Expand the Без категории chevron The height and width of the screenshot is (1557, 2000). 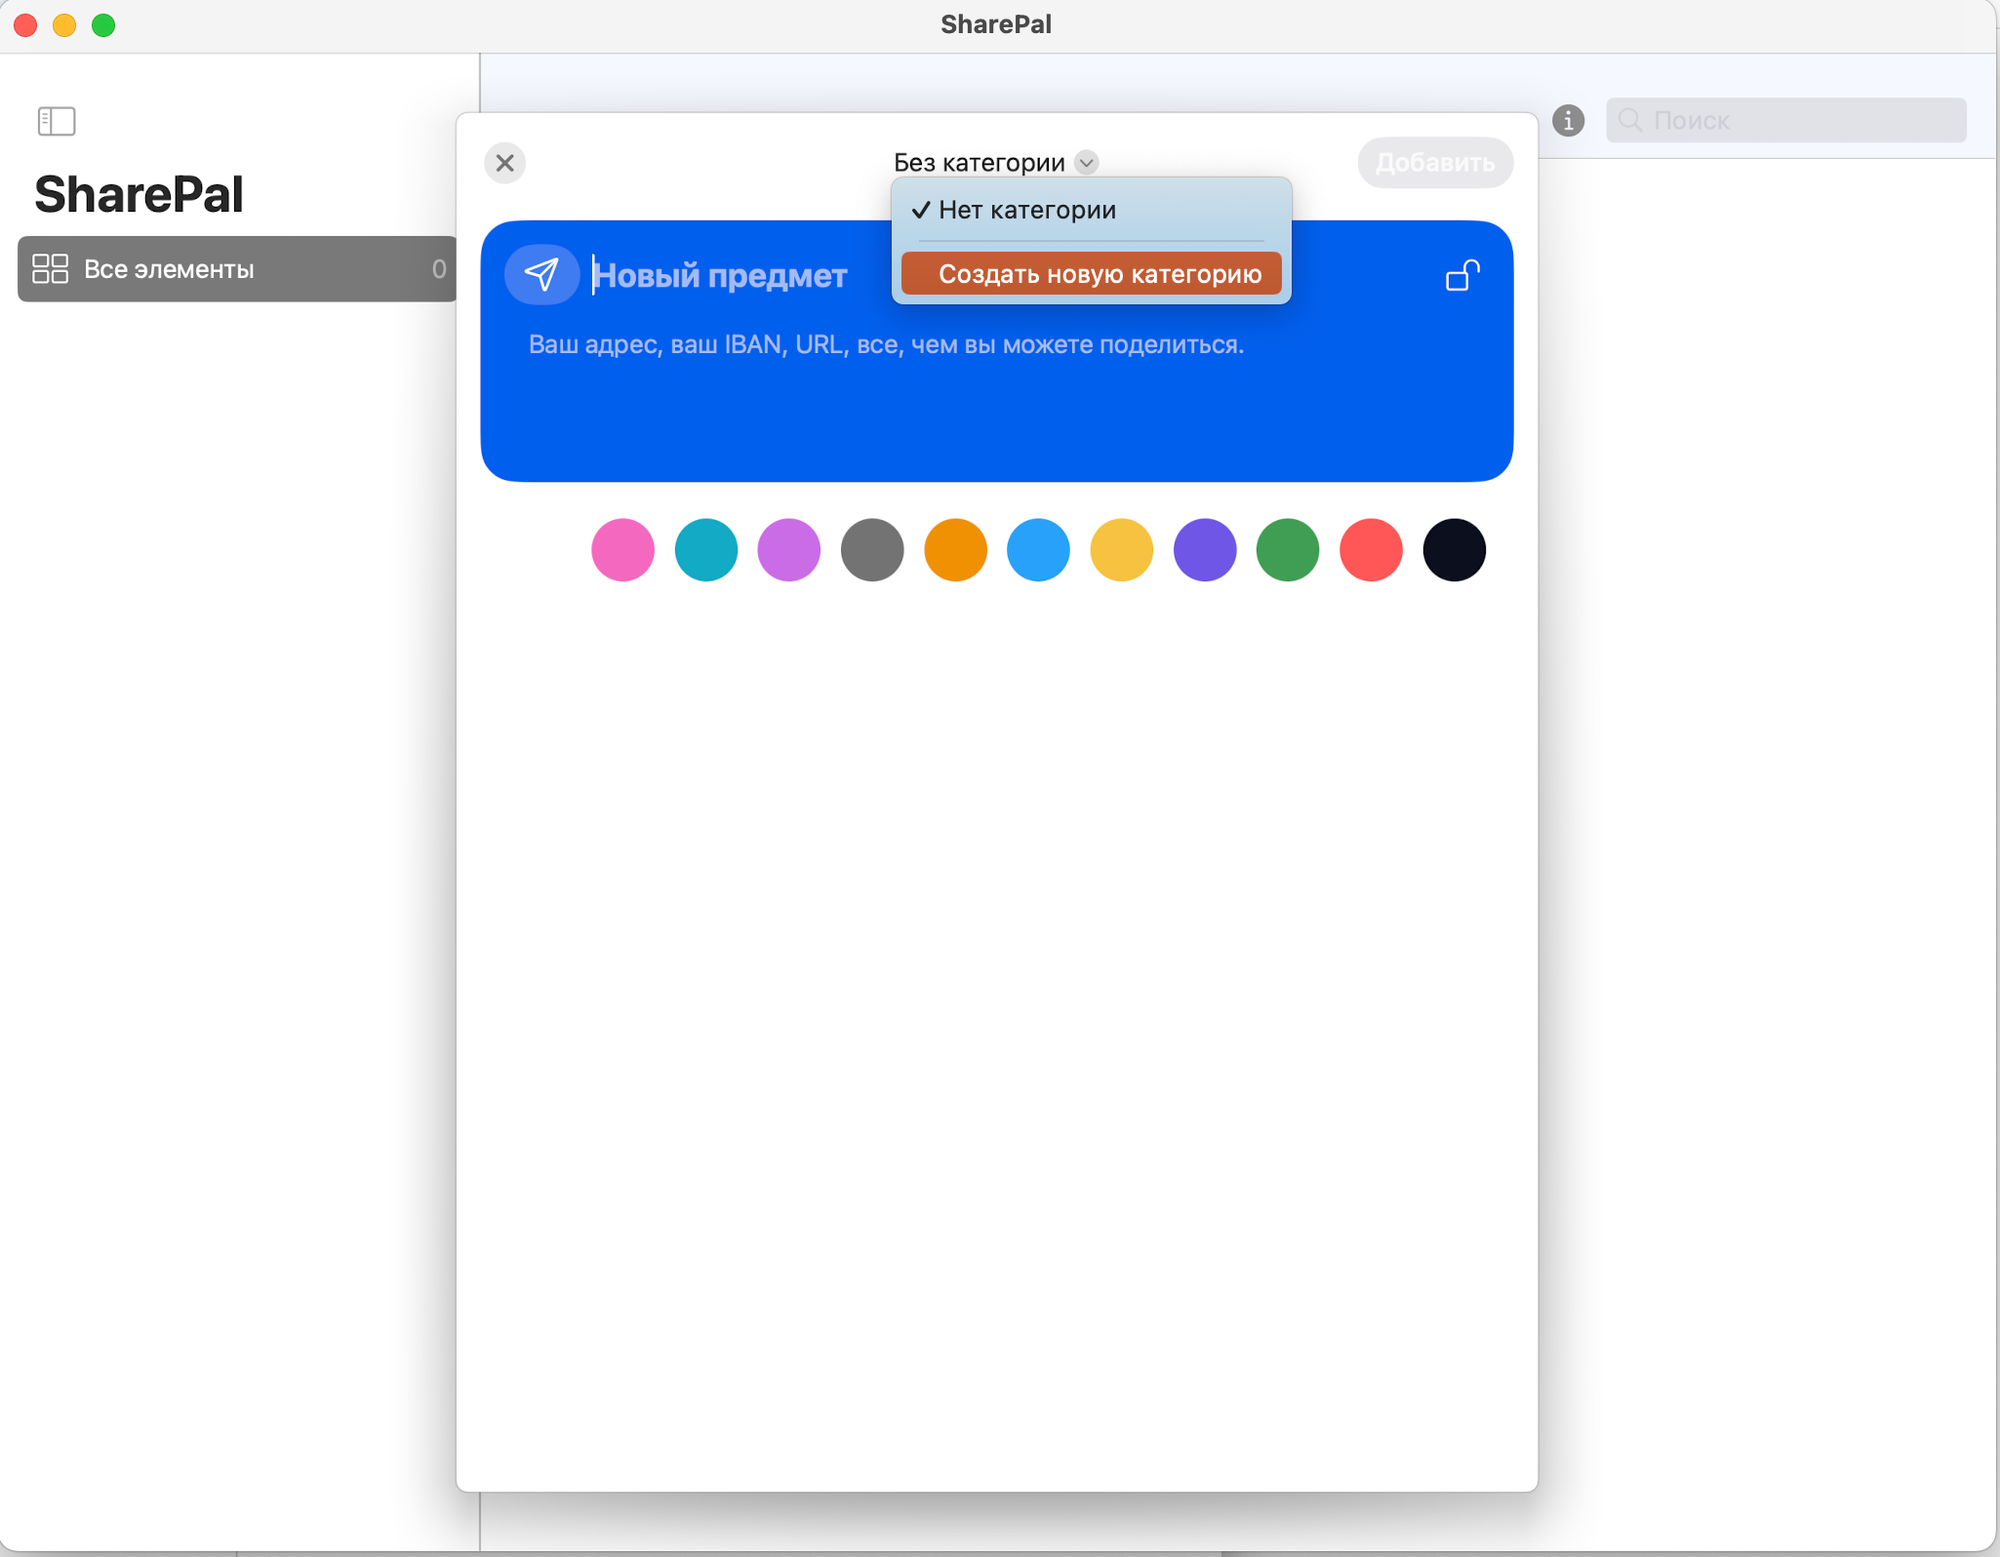1087,163
